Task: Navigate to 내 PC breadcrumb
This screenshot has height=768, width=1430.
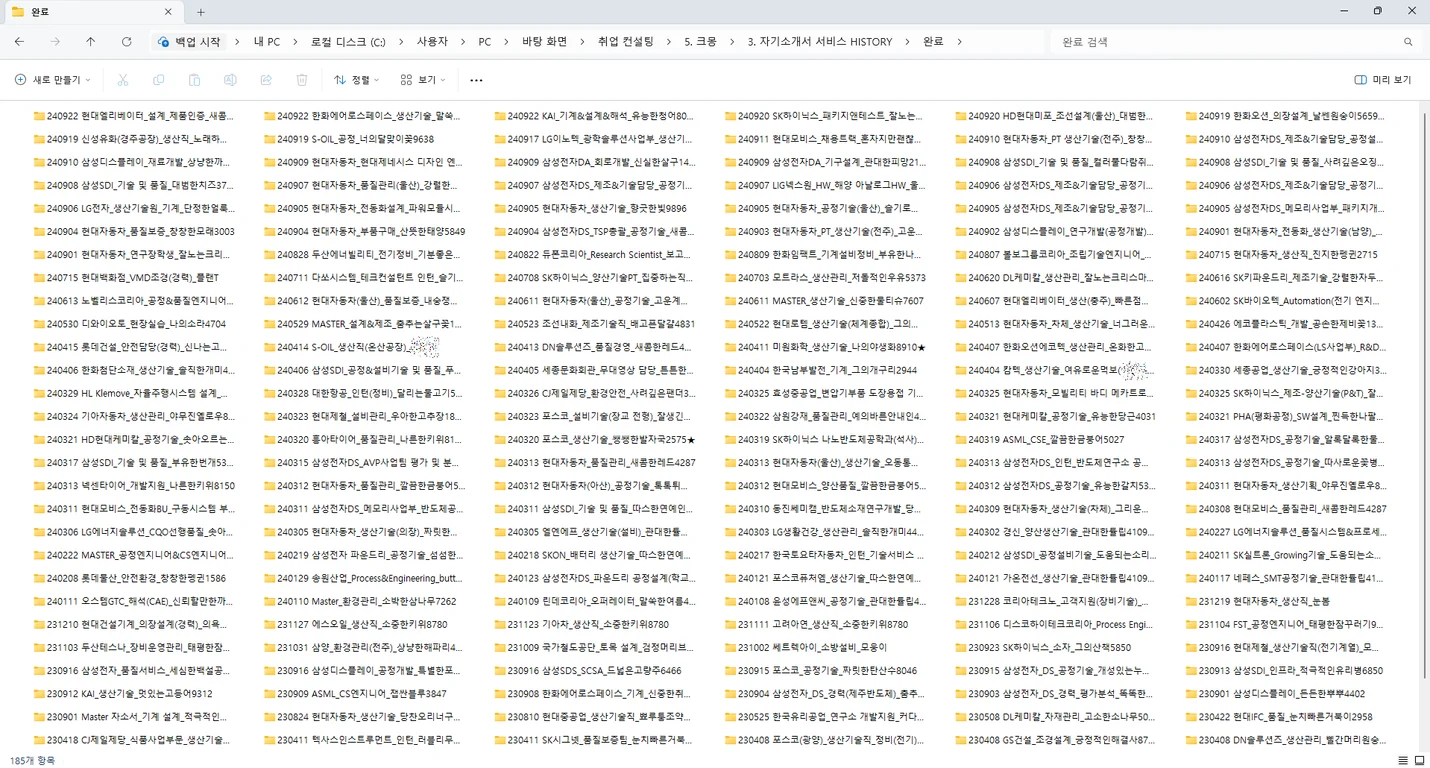Action: 266,42
